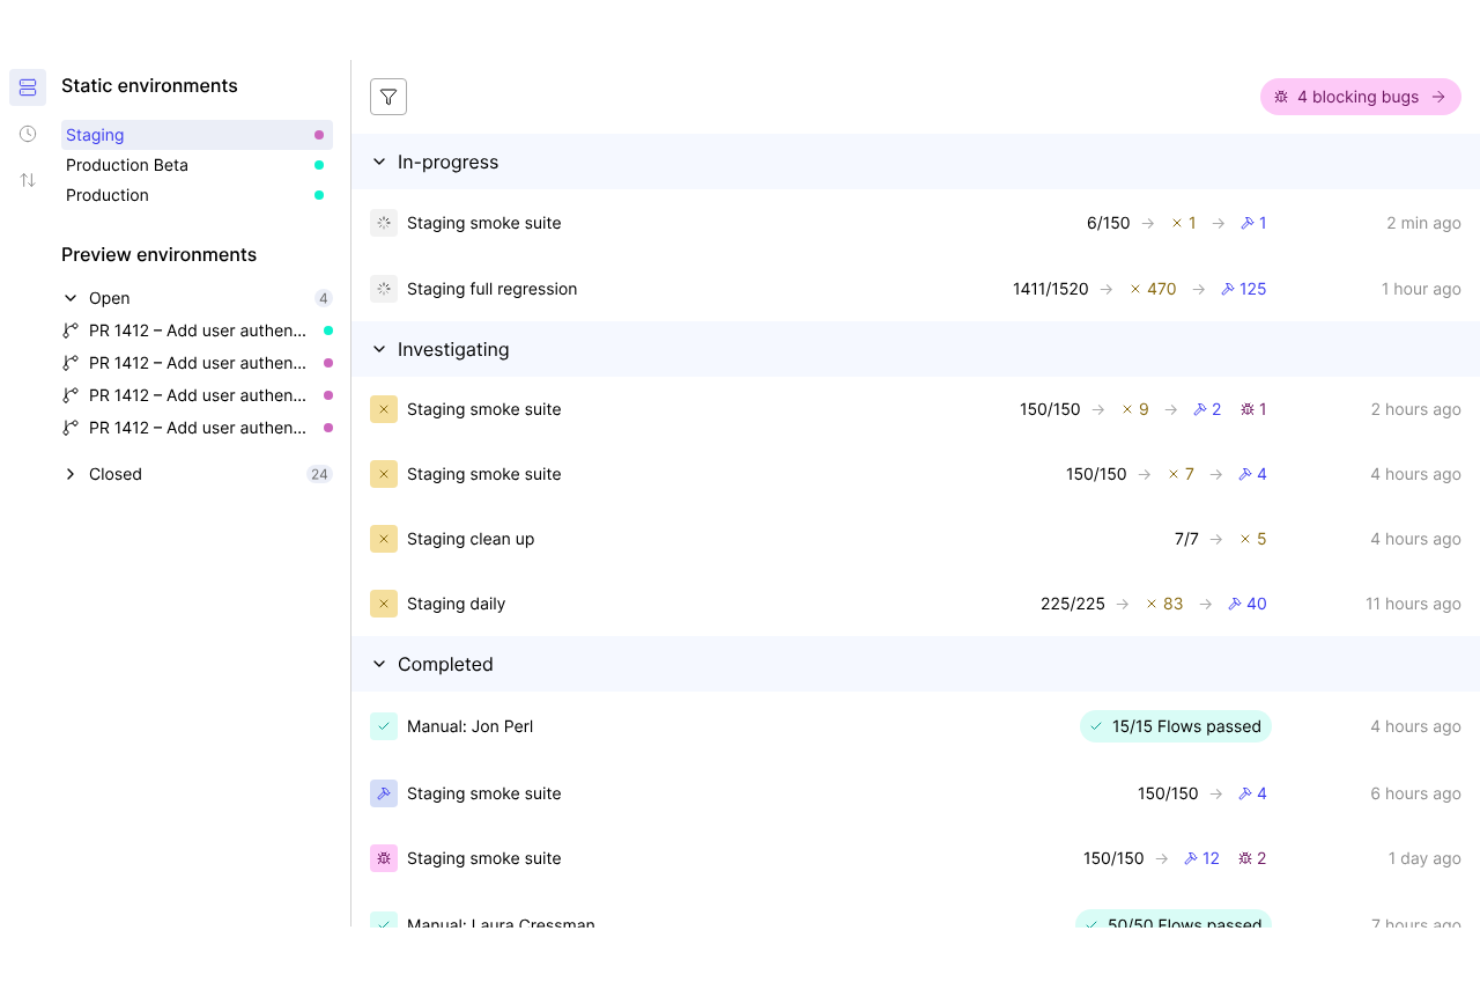Click the green check icon beside Manual: Jon Perl

pyautogui.click(x=384, y=726)
